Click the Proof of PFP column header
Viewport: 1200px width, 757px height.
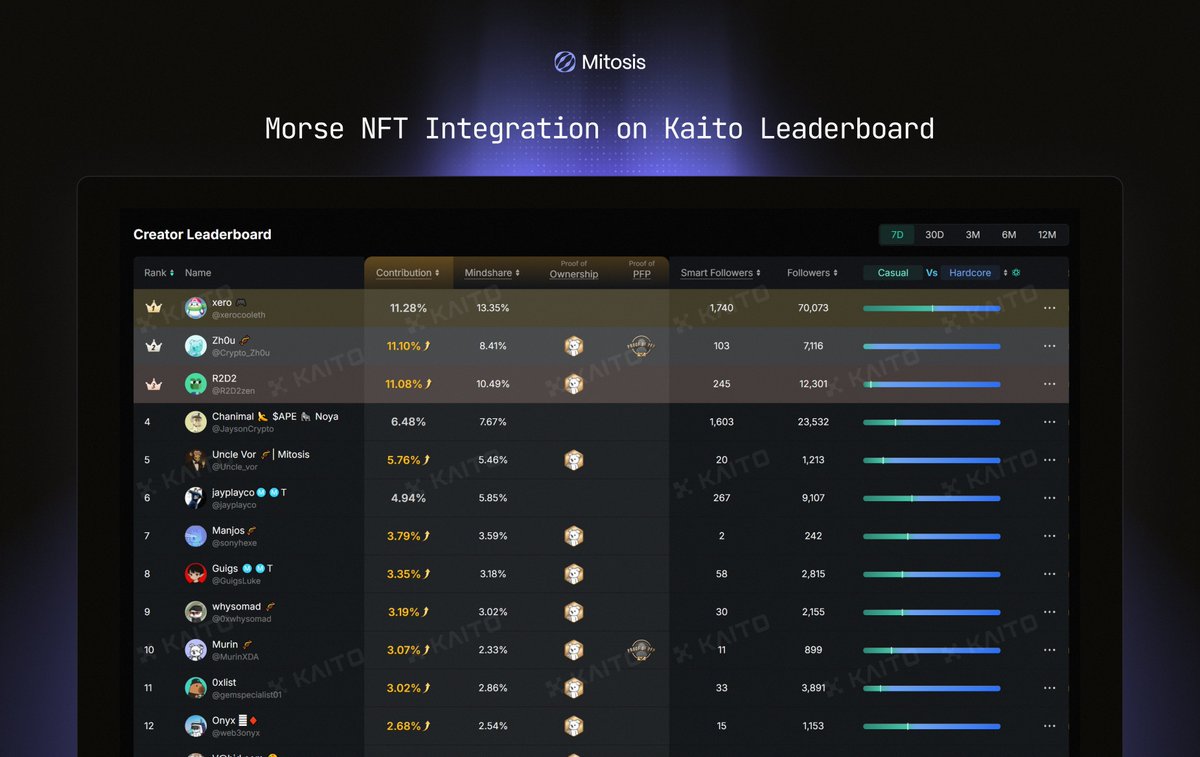pyautogui.click(x=642, y=270)
